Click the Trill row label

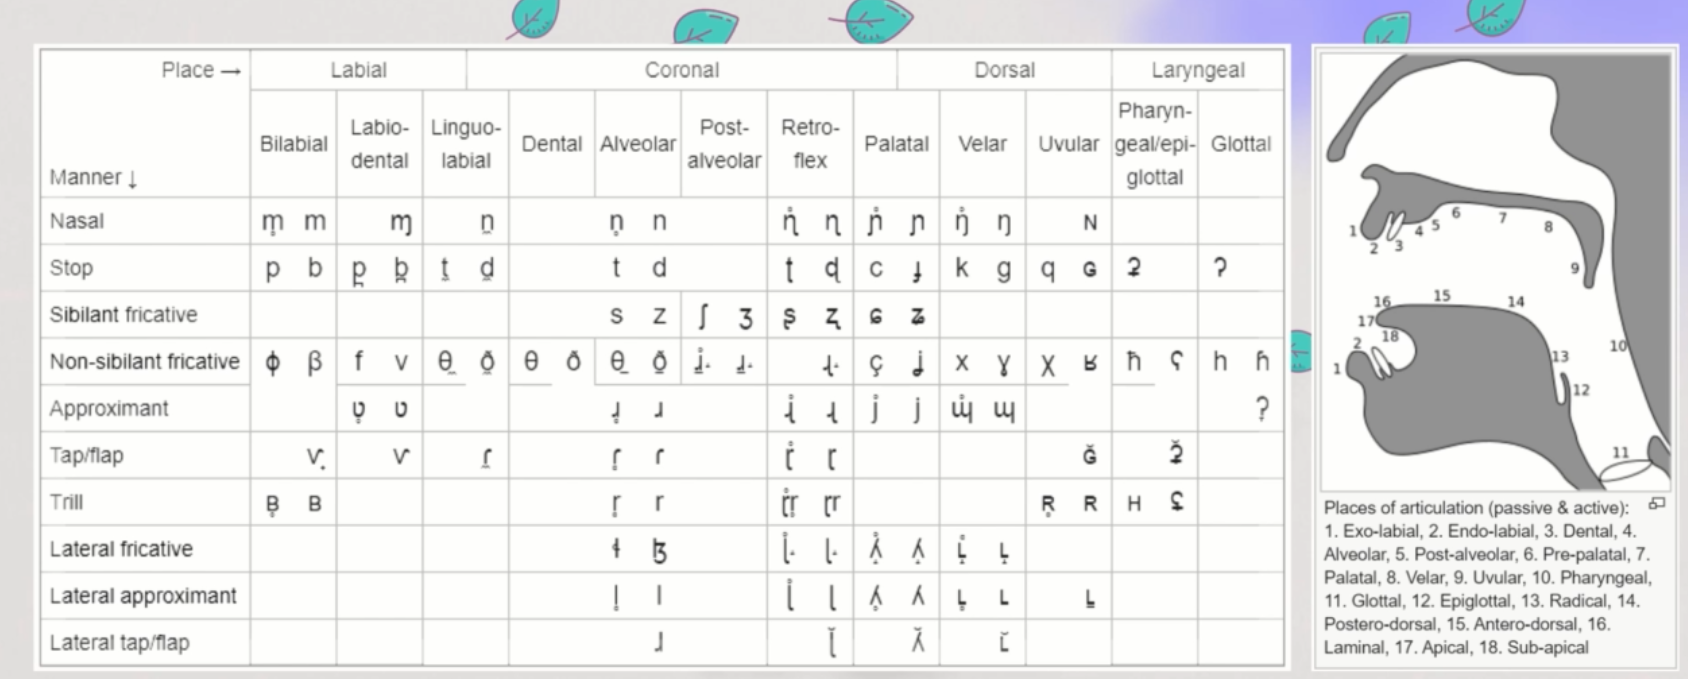point(66,502)
